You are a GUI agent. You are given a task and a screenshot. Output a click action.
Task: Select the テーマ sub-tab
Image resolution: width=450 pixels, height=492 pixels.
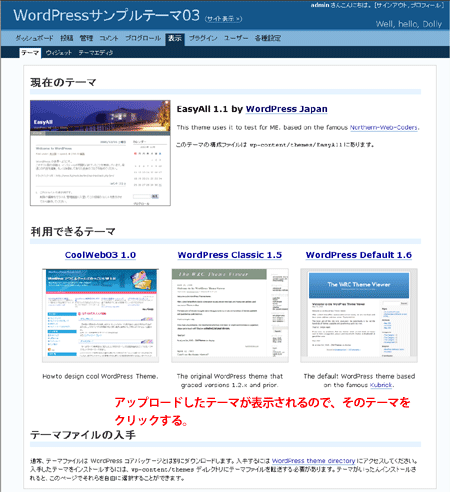pyautogui.click(x=30, y=53)
